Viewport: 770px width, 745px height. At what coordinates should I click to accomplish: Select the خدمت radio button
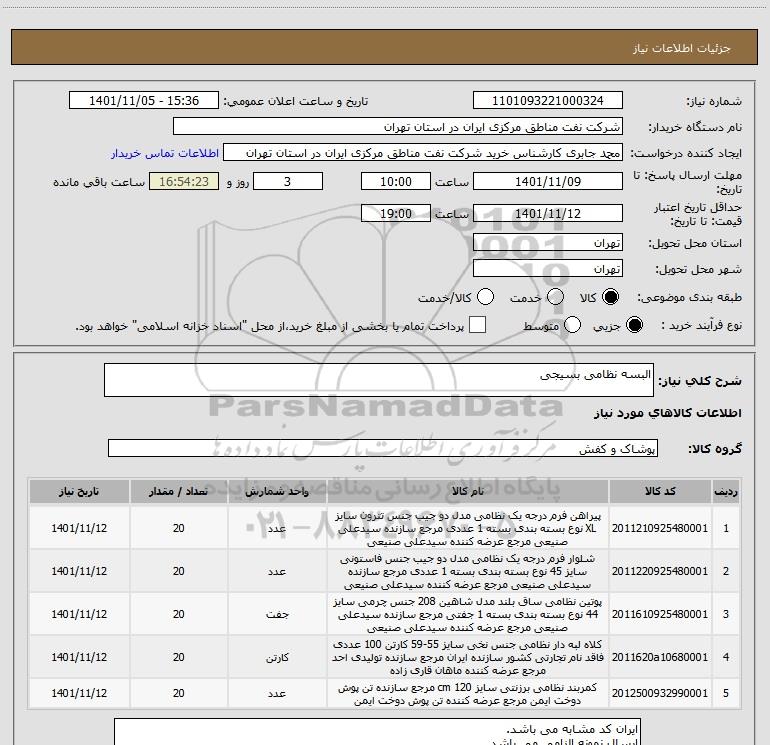click(555, 297)
